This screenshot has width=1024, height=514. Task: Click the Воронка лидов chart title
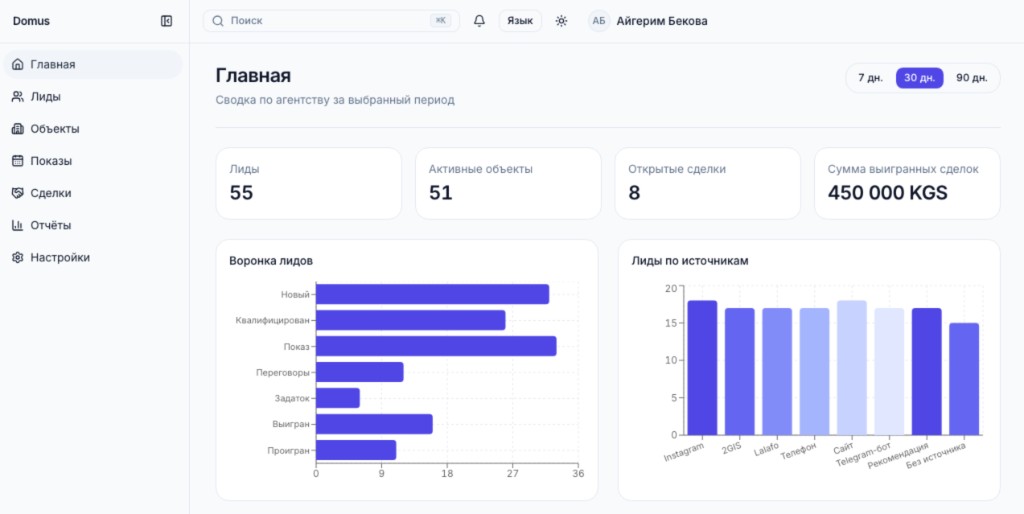[271, 261]
